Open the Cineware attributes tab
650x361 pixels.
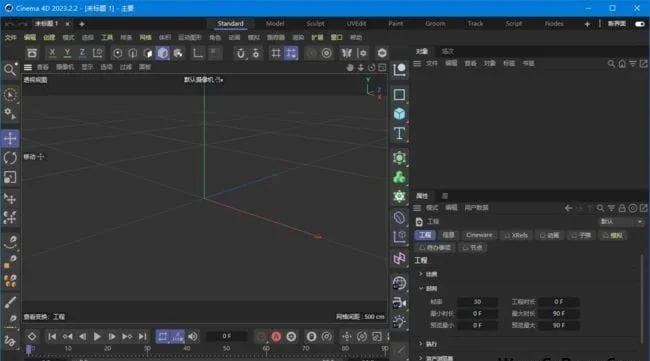pyautogui.click(x=479, y=235)
